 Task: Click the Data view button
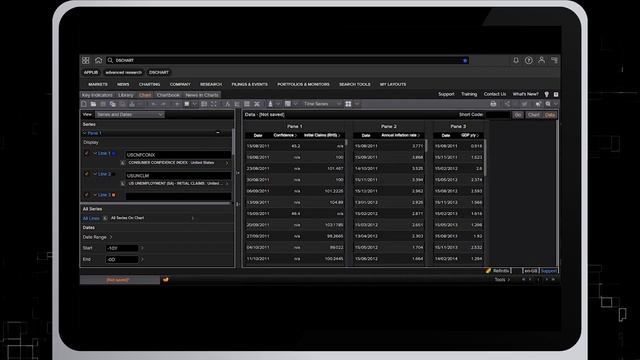click(550, 115)
